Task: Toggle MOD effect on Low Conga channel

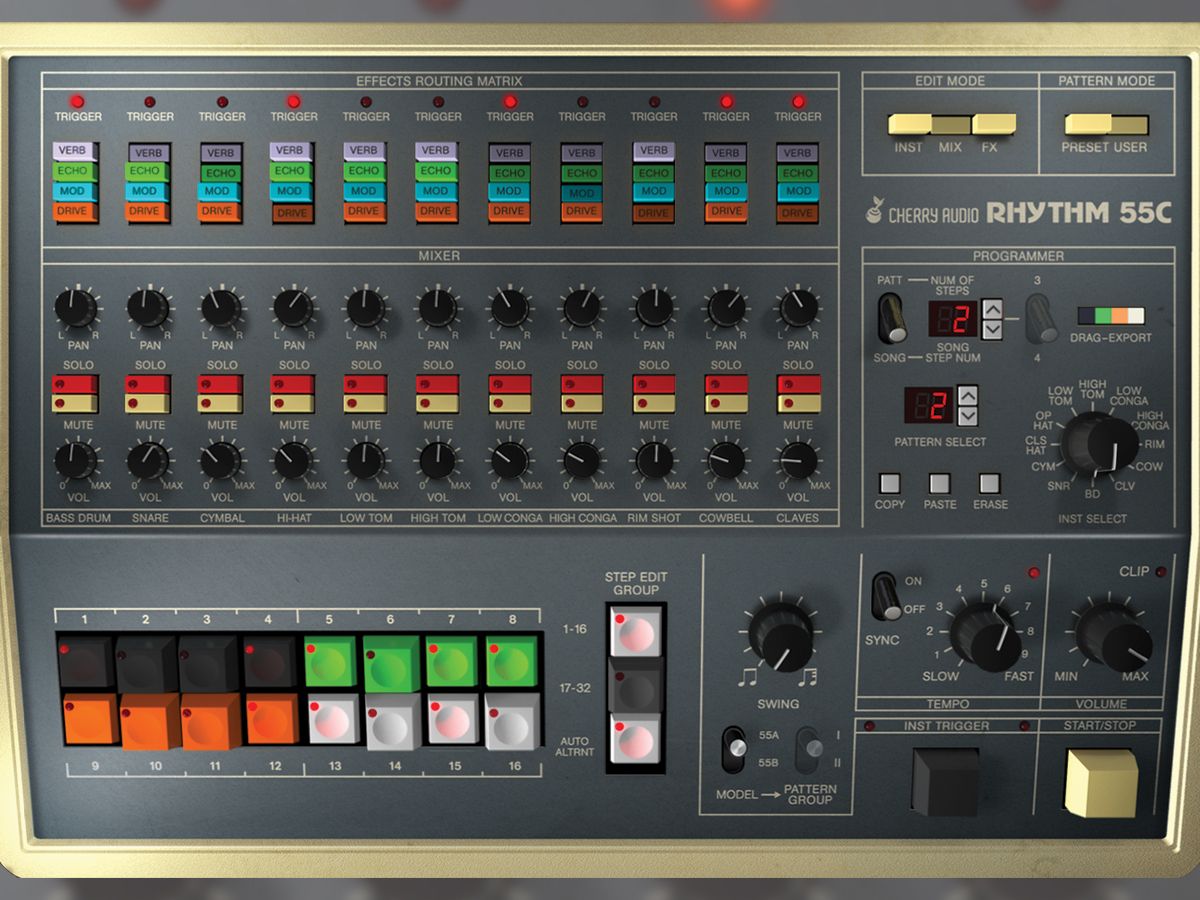Action: (509, 191)
